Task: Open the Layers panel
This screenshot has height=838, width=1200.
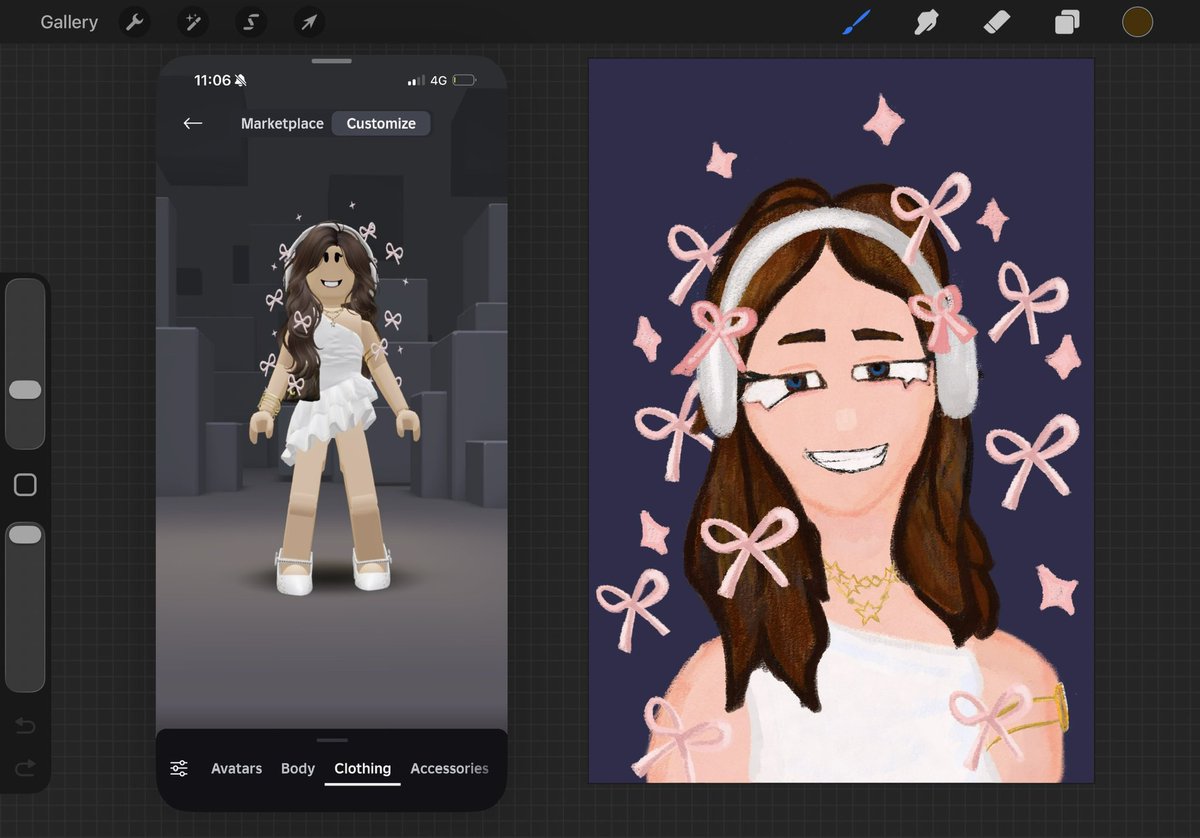Action: point(1067,22)
